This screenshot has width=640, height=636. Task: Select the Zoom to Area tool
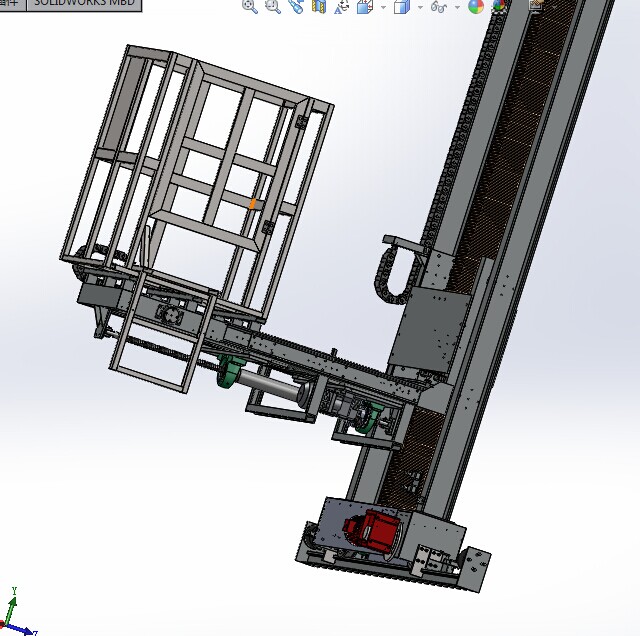click(x=273, y=6)
